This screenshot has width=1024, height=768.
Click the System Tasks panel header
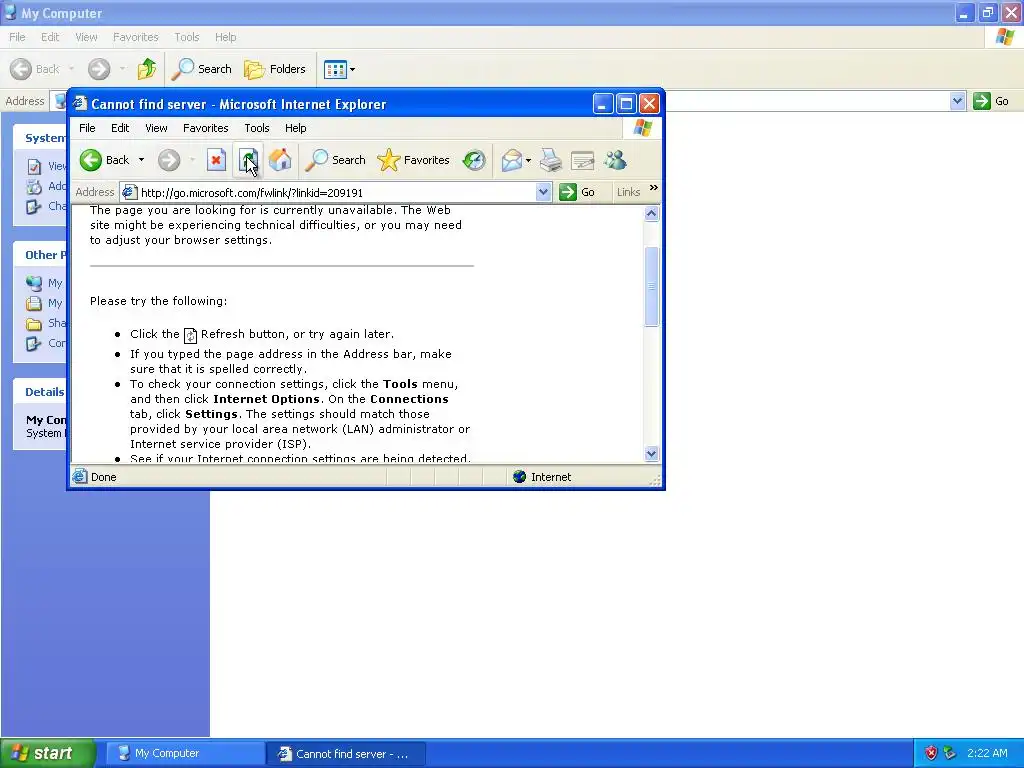tap(40, 138)
